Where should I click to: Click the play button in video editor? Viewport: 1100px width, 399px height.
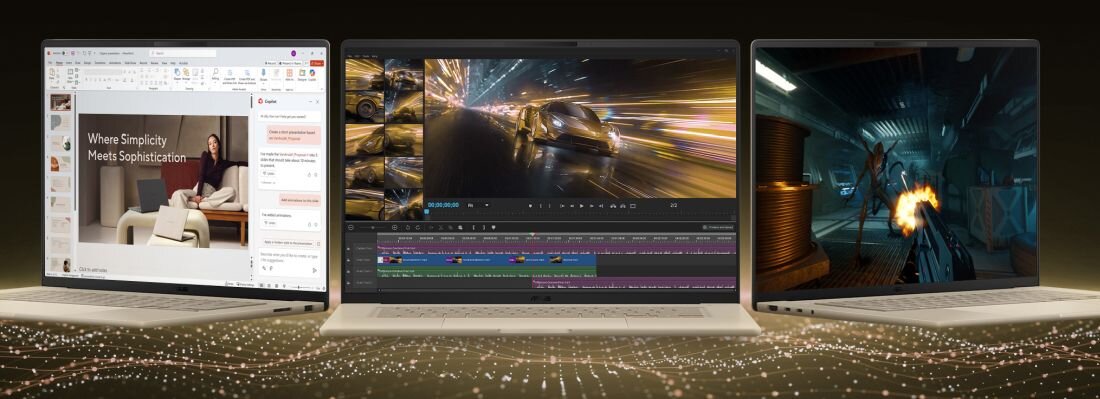click(582, 205)
